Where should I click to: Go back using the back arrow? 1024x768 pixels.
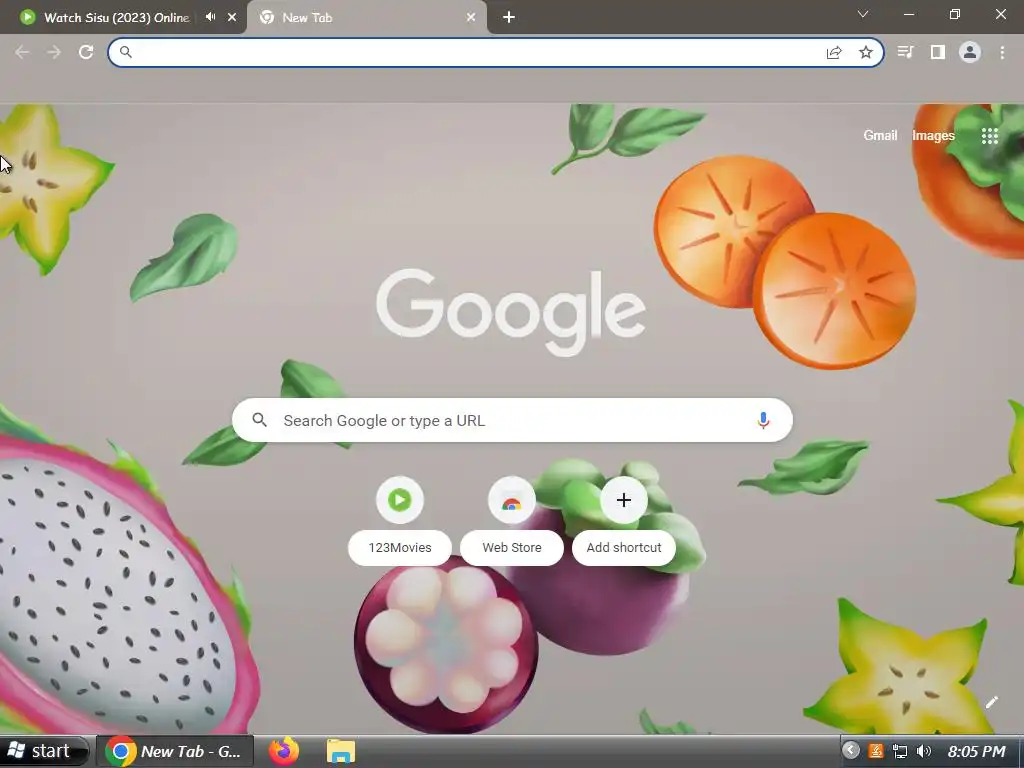[22, 52]
